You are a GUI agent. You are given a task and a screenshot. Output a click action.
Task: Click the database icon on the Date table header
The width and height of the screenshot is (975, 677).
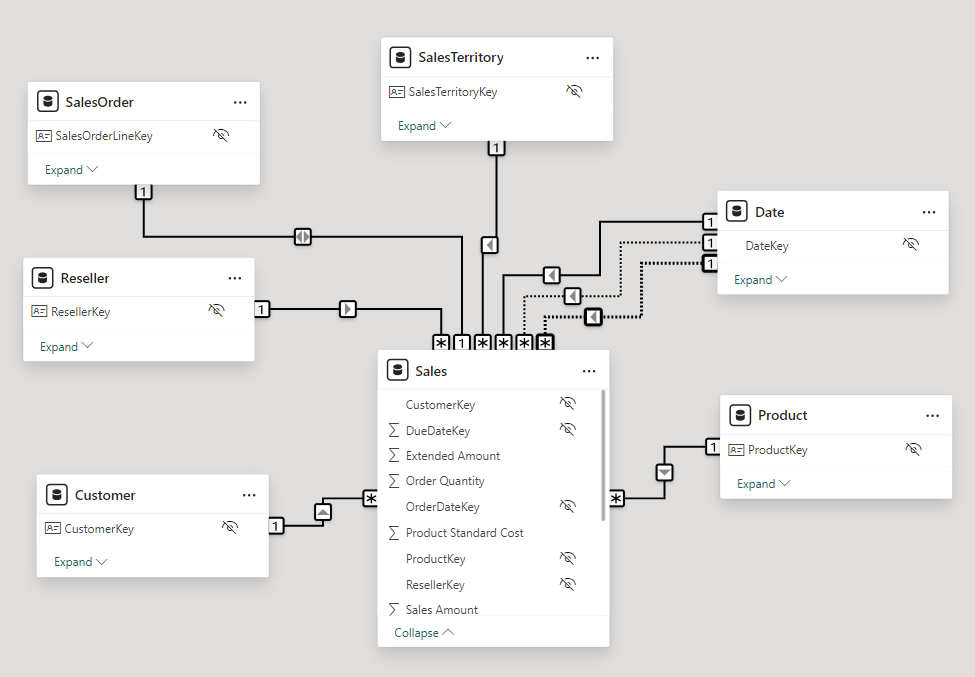[x=736, y=211]
